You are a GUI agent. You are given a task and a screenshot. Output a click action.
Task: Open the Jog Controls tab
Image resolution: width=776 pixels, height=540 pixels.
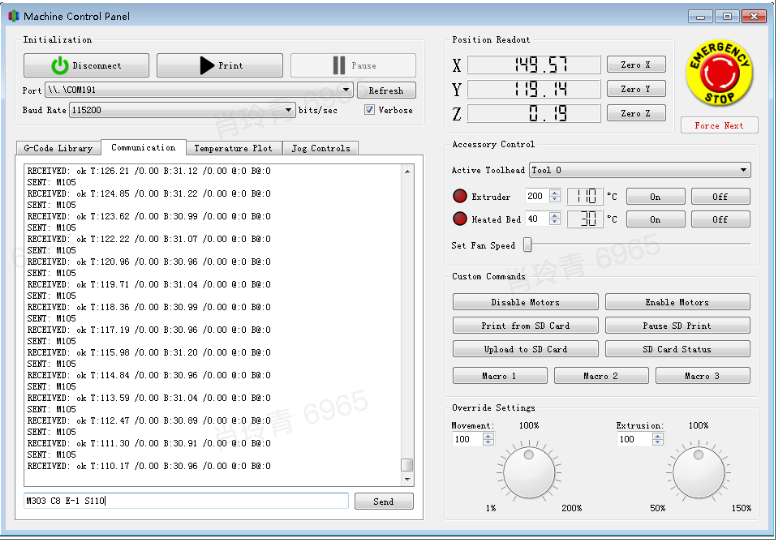click(320, 148)
